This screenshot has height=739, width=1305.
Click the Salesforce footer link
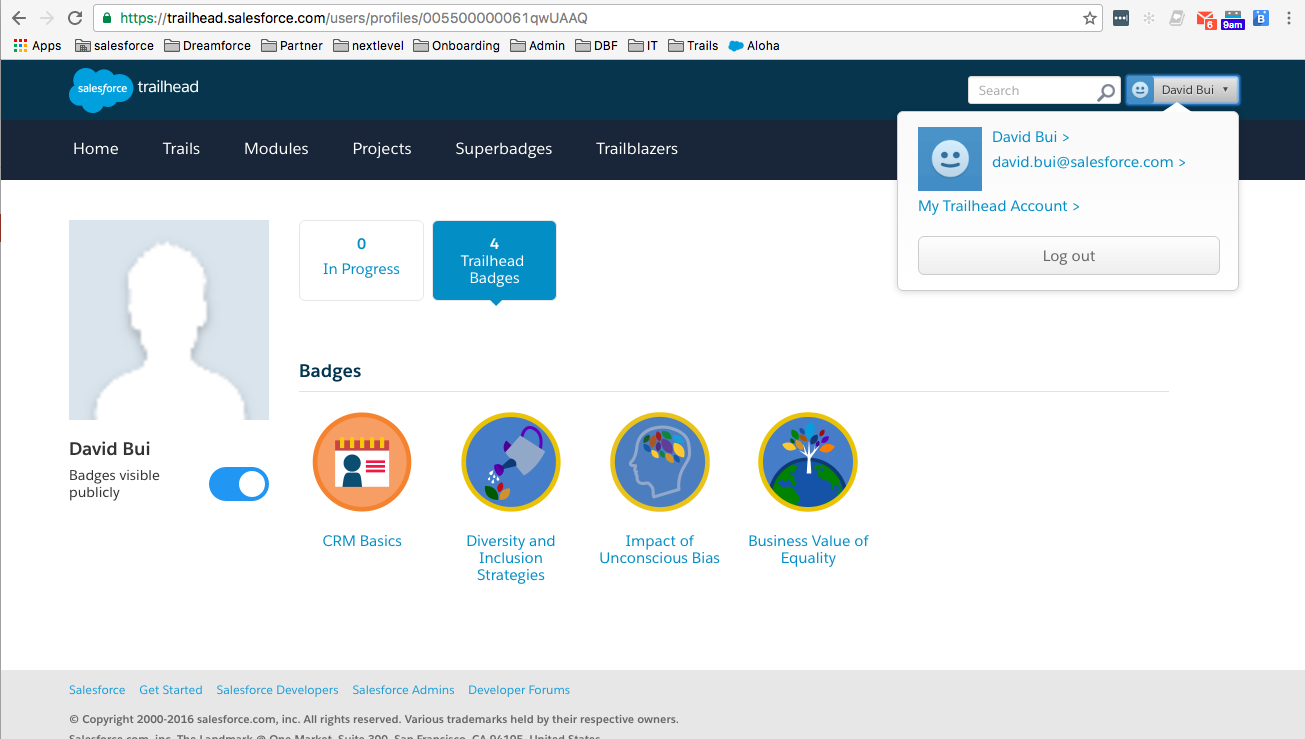(97, 690)
